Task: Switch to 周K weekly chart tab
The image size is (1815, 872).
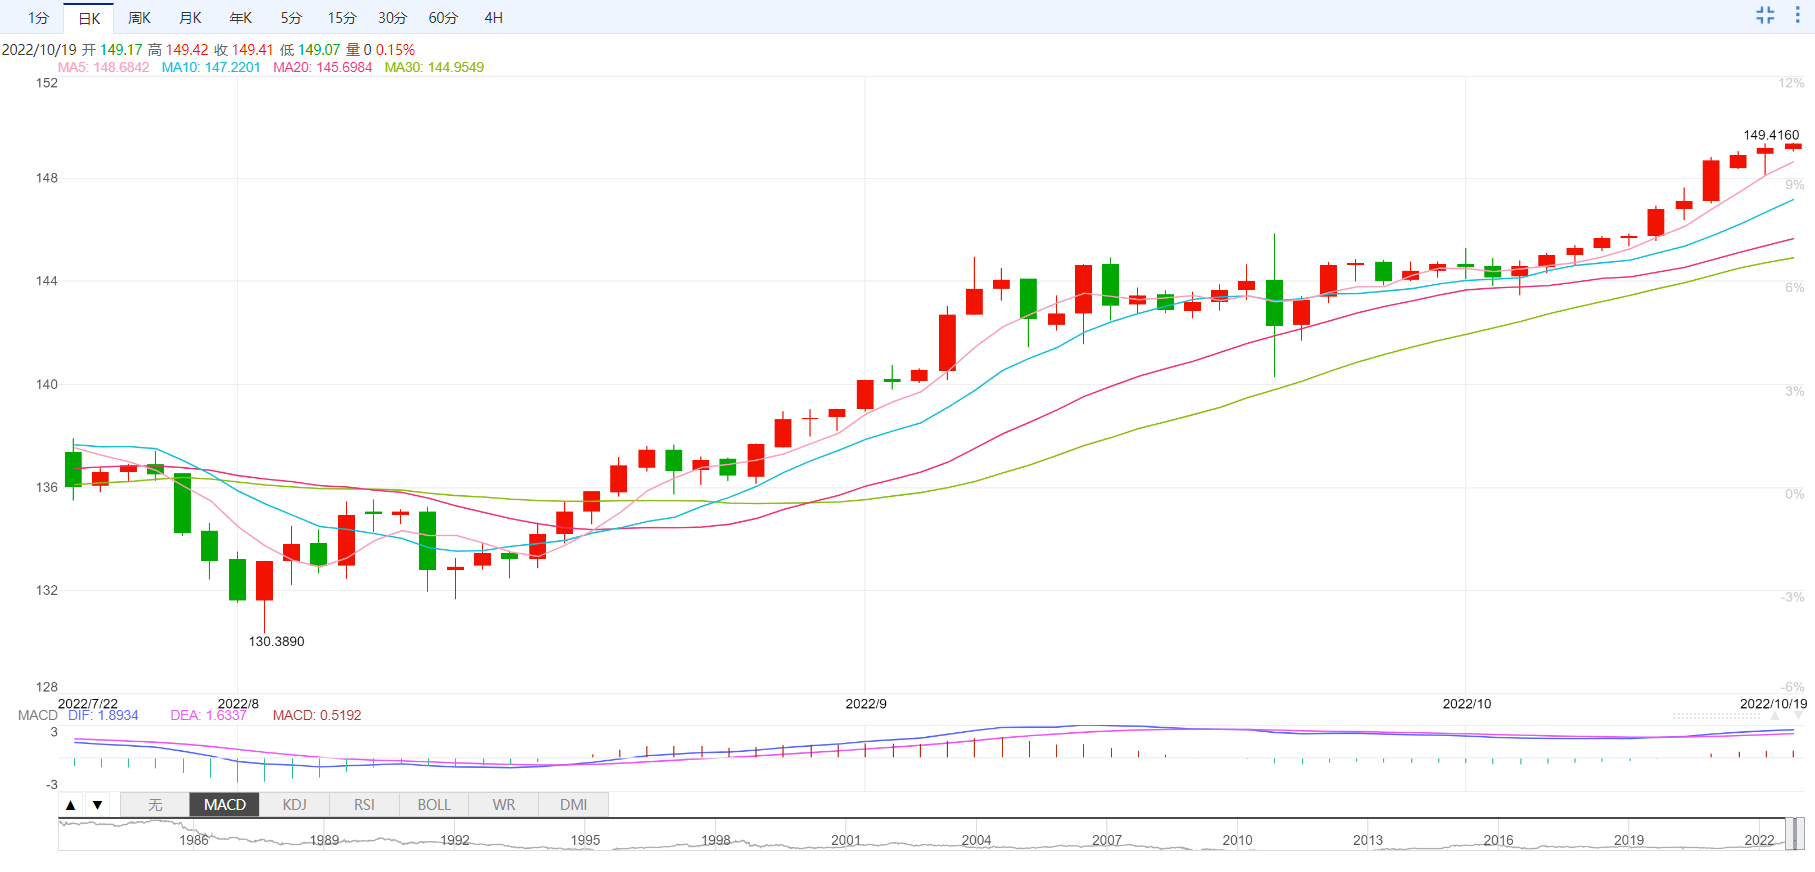Action: [x=139, y=18]
